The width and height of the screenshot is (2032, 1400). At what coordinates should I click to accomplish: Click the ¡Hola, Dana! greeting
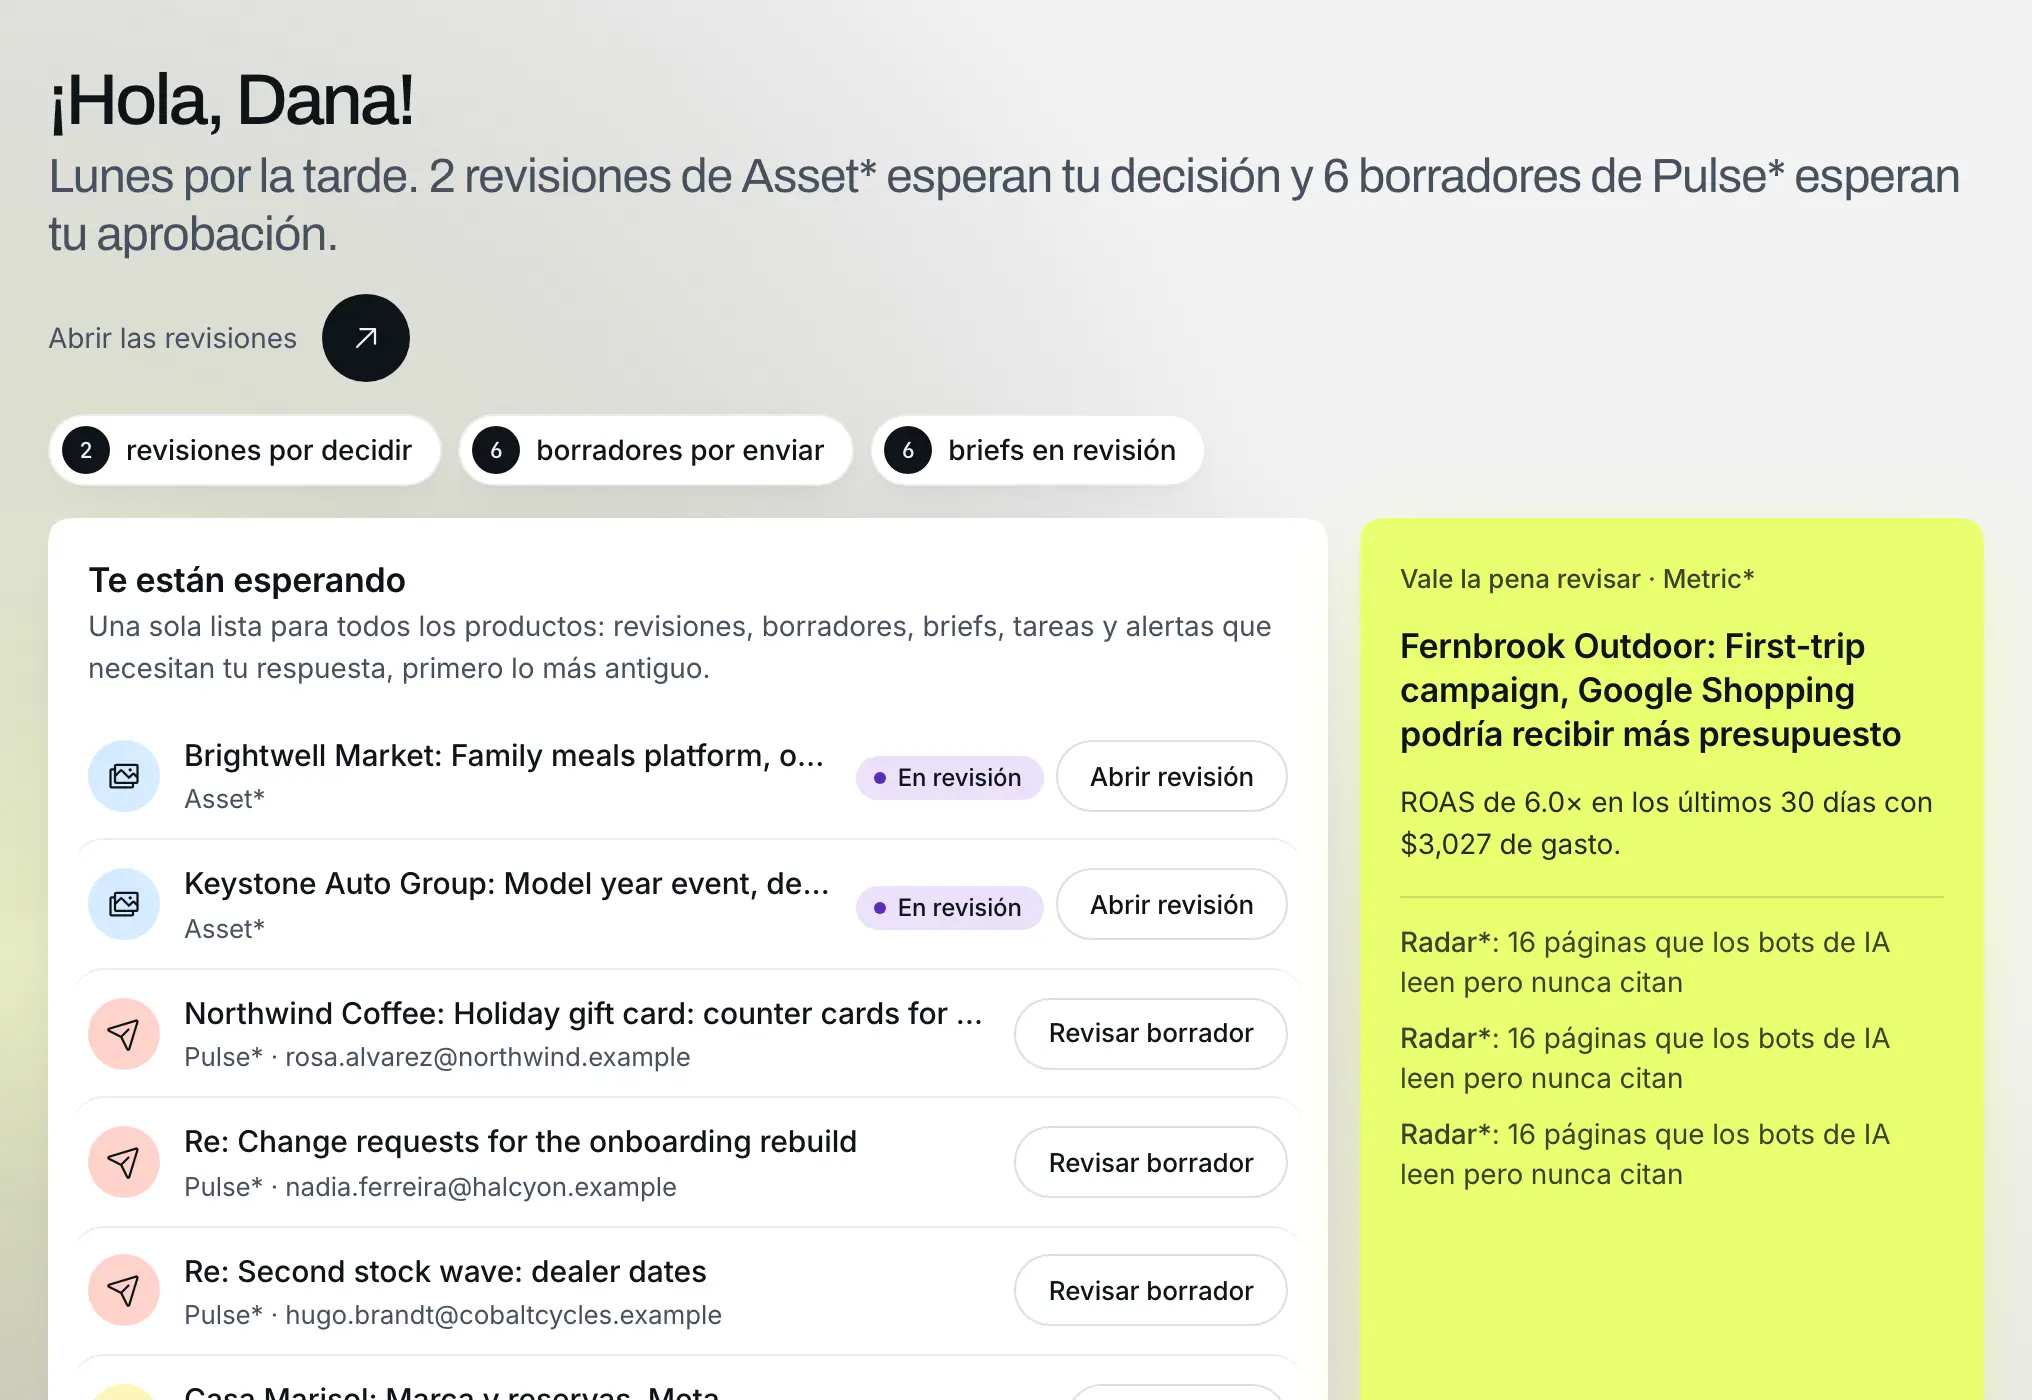231,100
